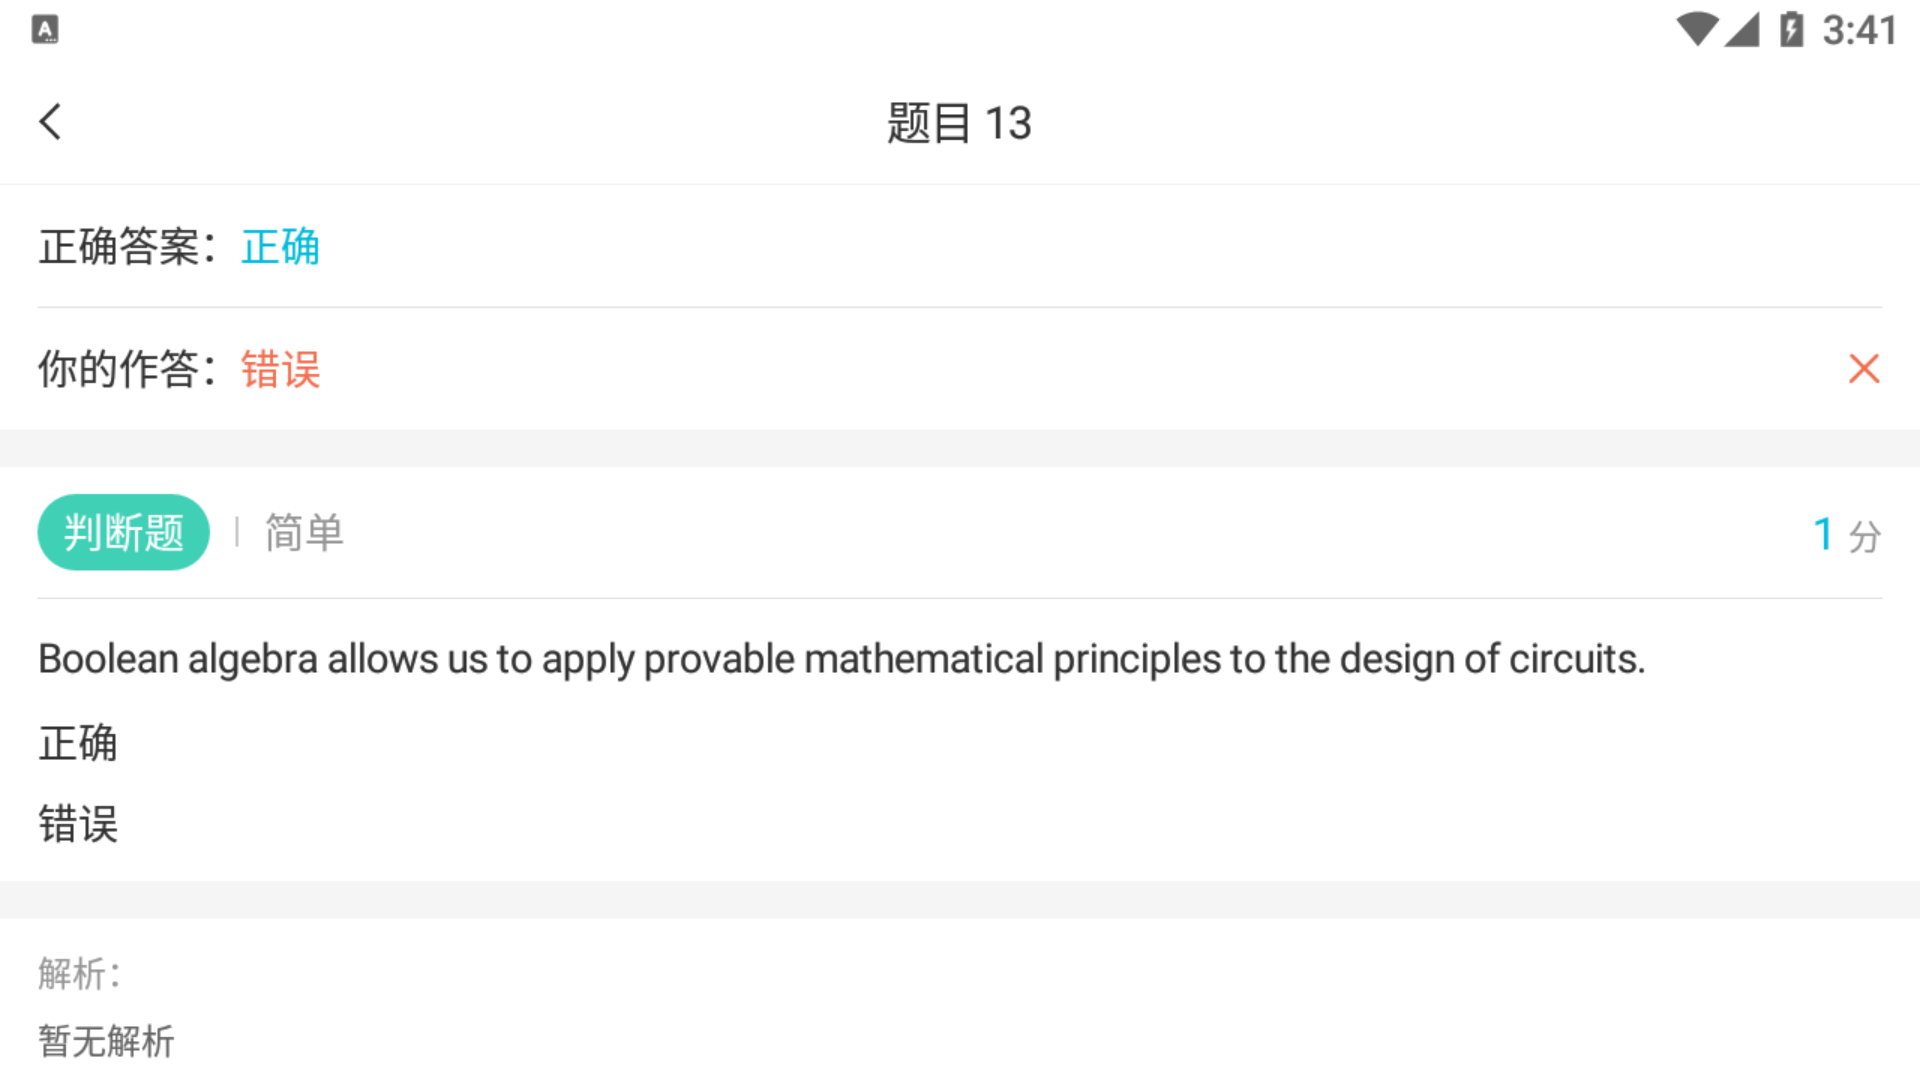Select the 错误 answer option

point(78,825)
